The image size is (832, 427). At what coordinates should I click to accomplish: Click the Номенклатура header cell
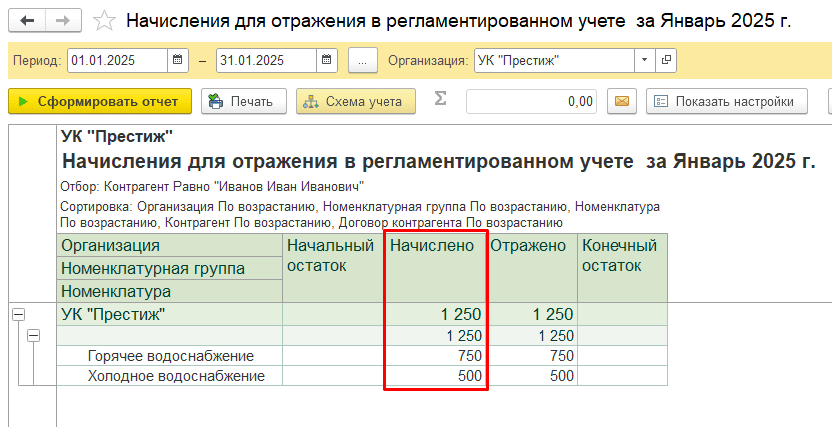click(170, 291)
